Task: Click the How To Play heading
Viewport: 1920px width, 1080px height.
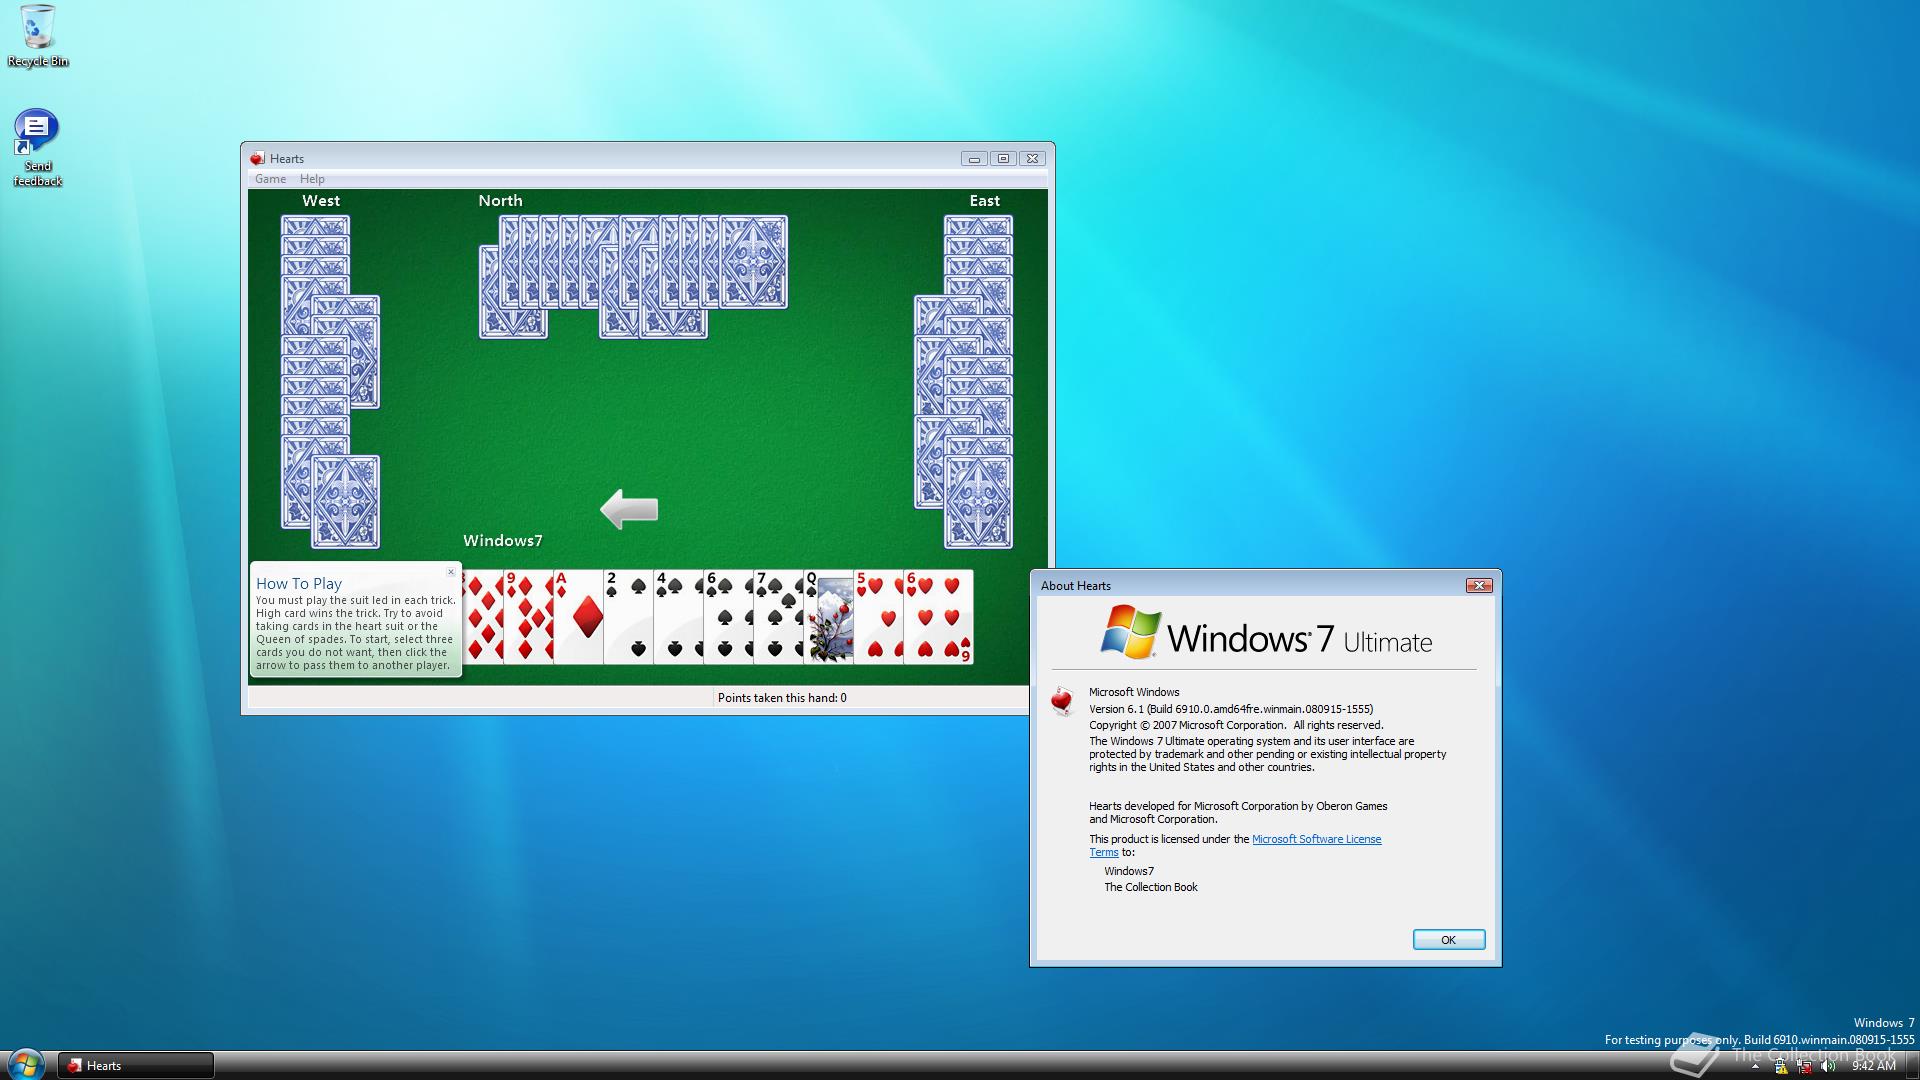Action: 299,583
